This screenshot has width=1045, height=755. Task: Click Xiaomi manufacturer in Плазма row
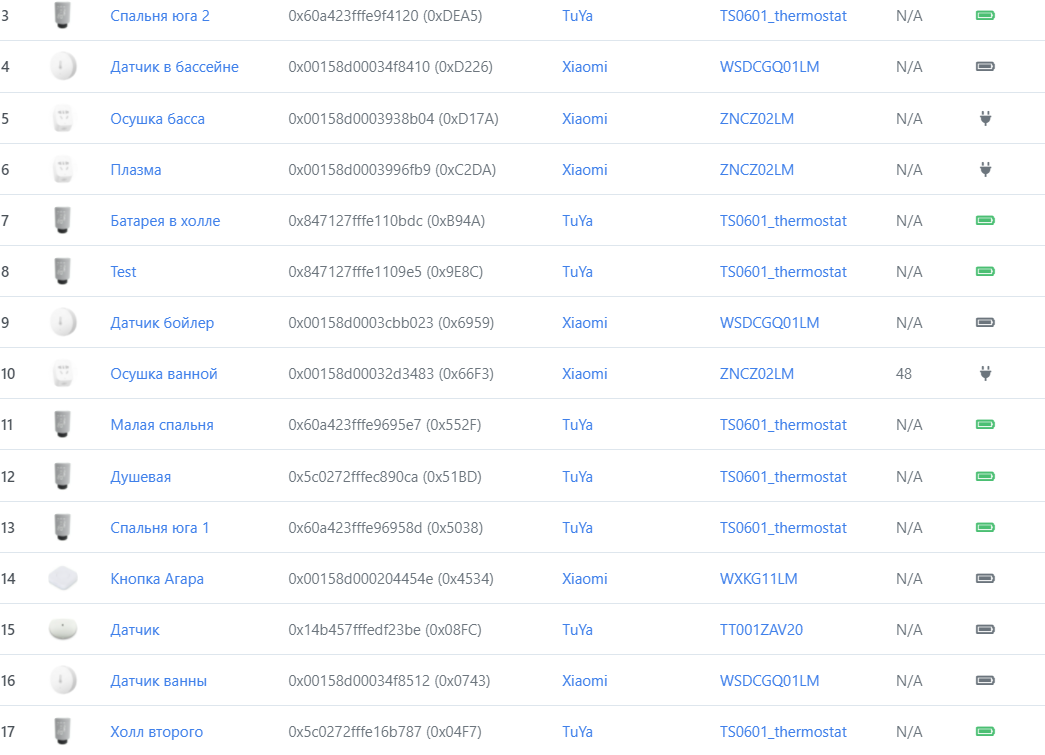(x=584, y=170)
